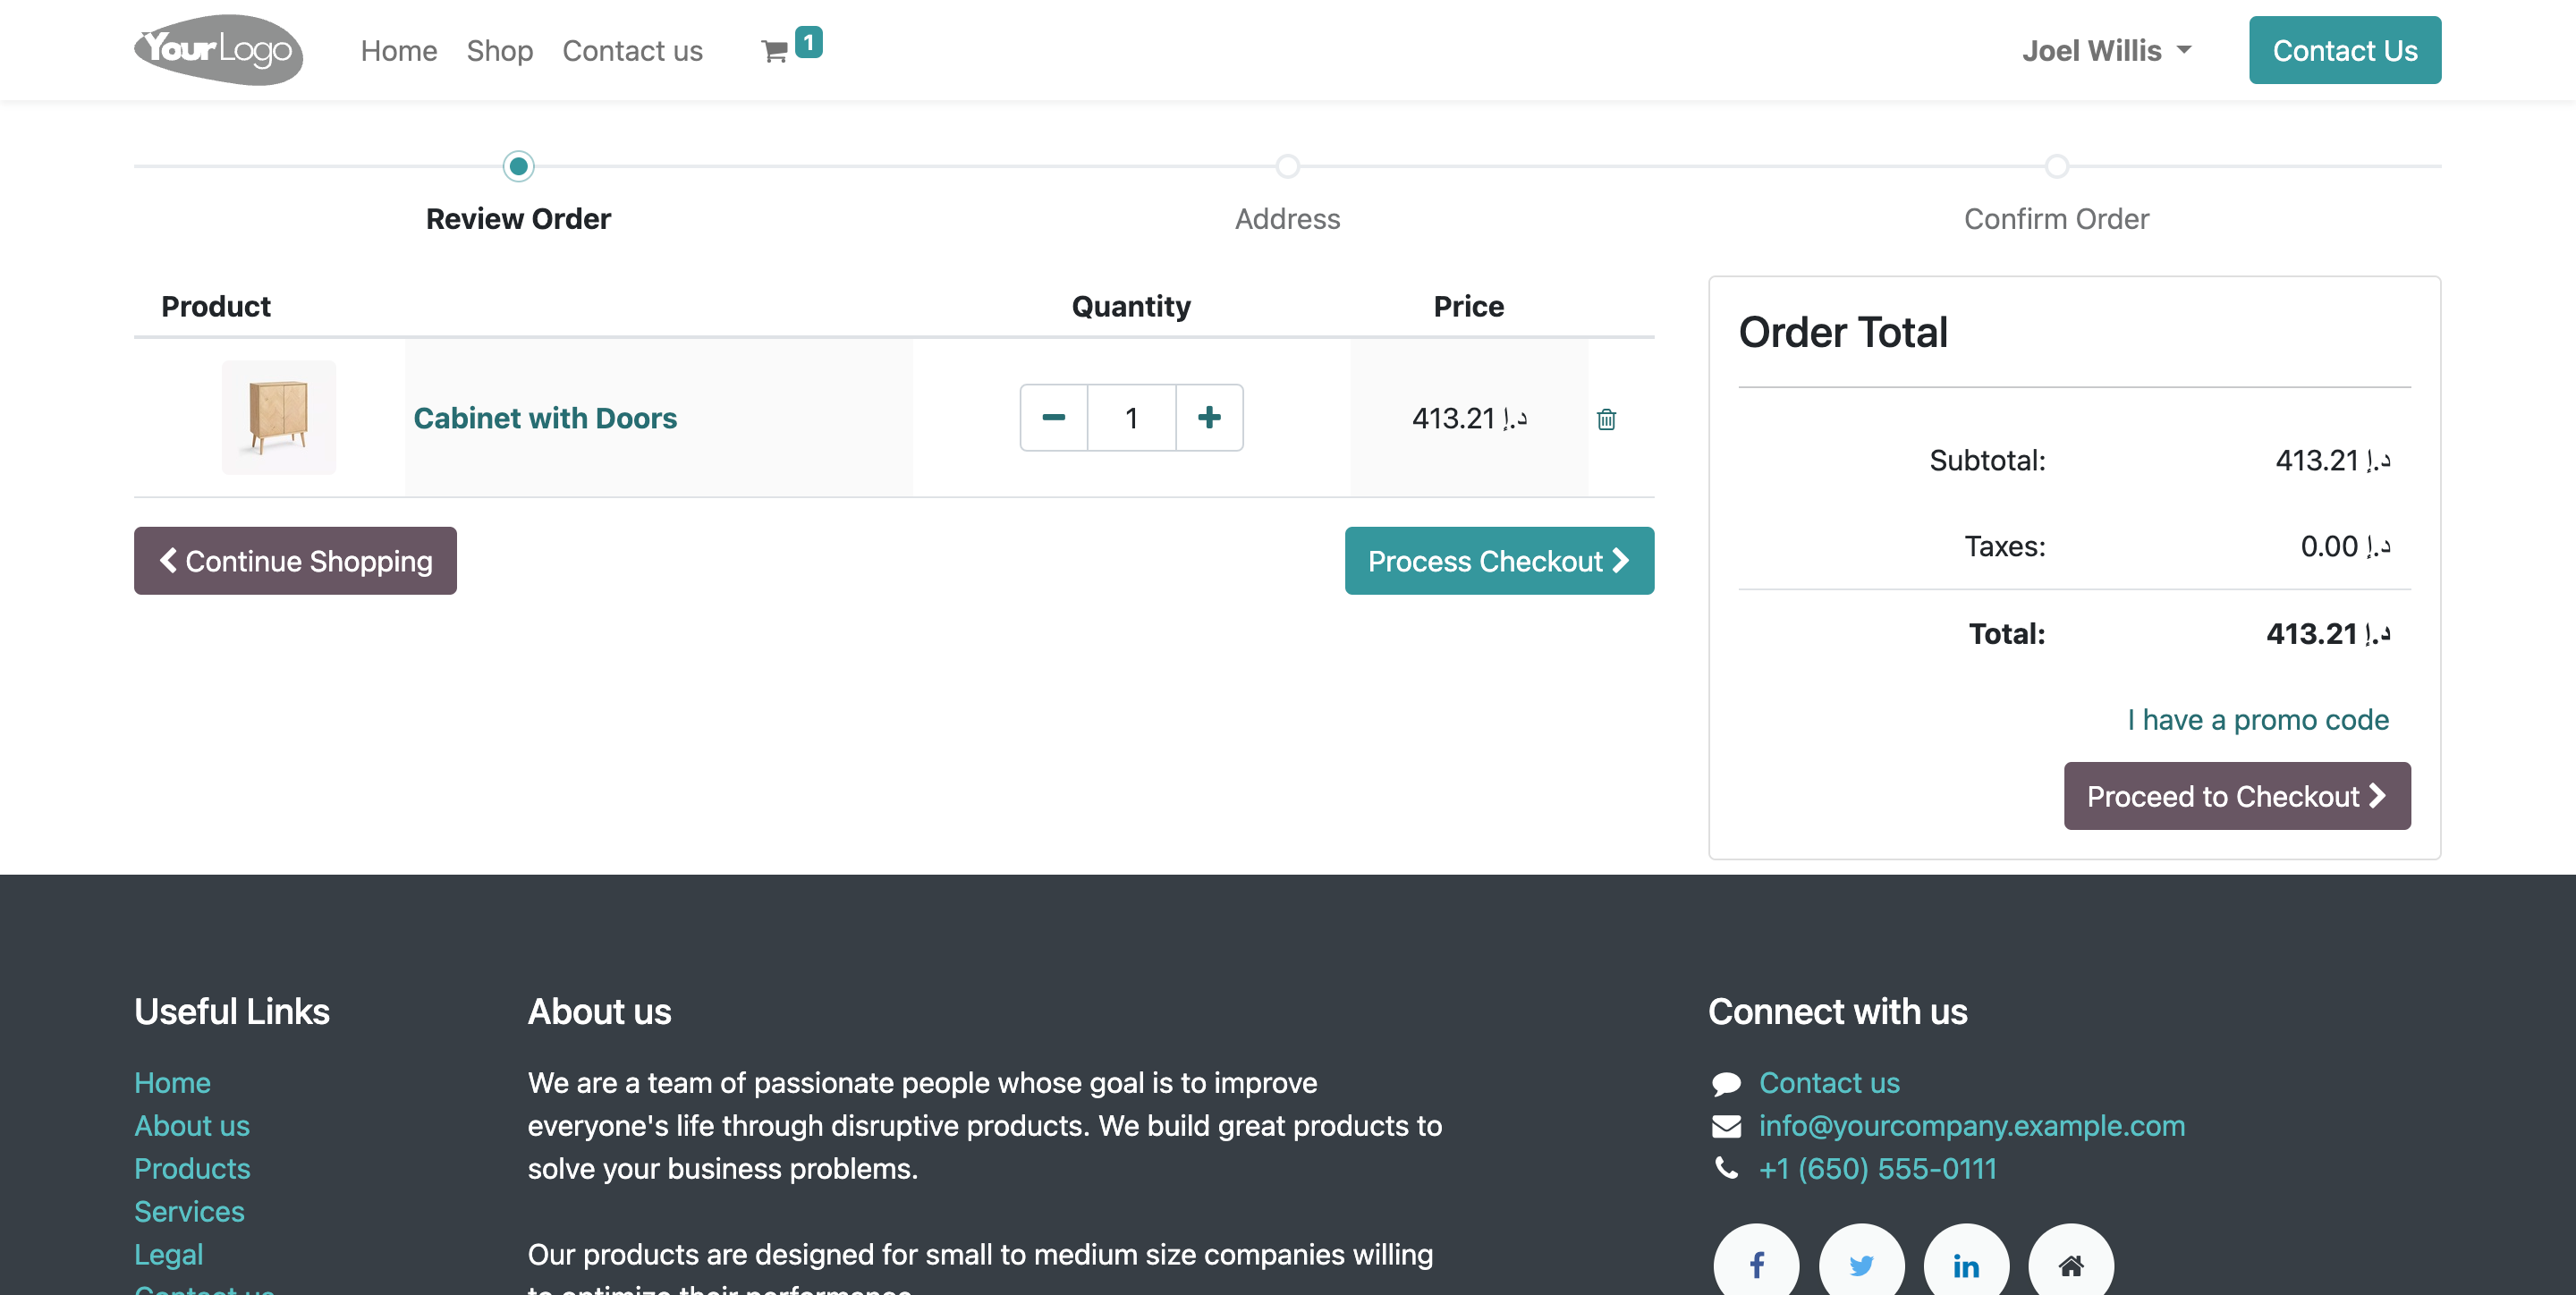Click the home icon in footer
Image resolution: width=2576 pixels, height=1295 pixels.
click(x=2071, y=1264)
